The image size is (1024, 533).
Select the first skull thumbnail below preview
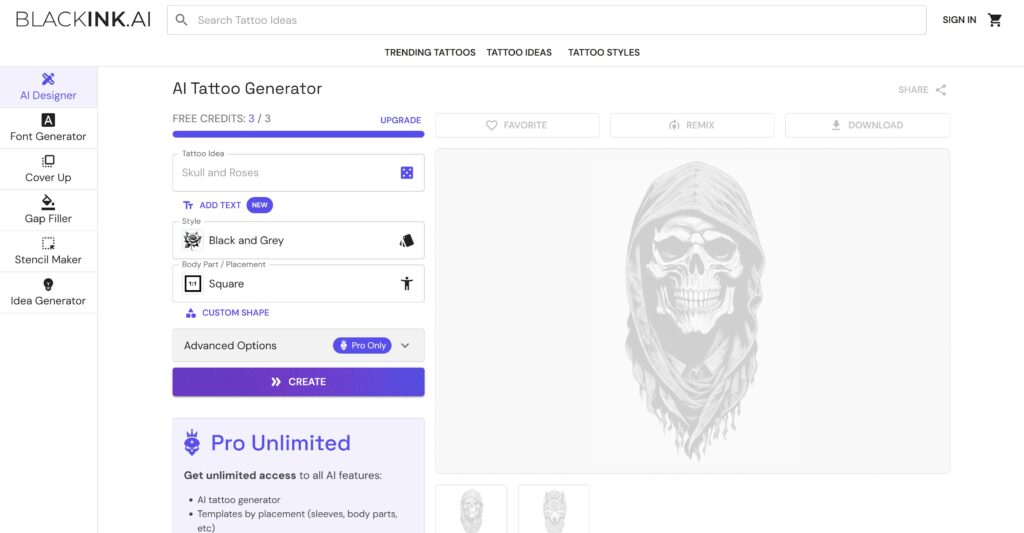click(471, 509)
